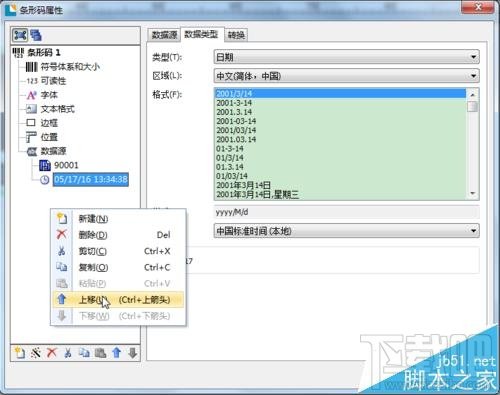This screenshot has height=395, width=500.
Task: Pick the 2001年3月14日 format
Action: click(x=340, y=185)
